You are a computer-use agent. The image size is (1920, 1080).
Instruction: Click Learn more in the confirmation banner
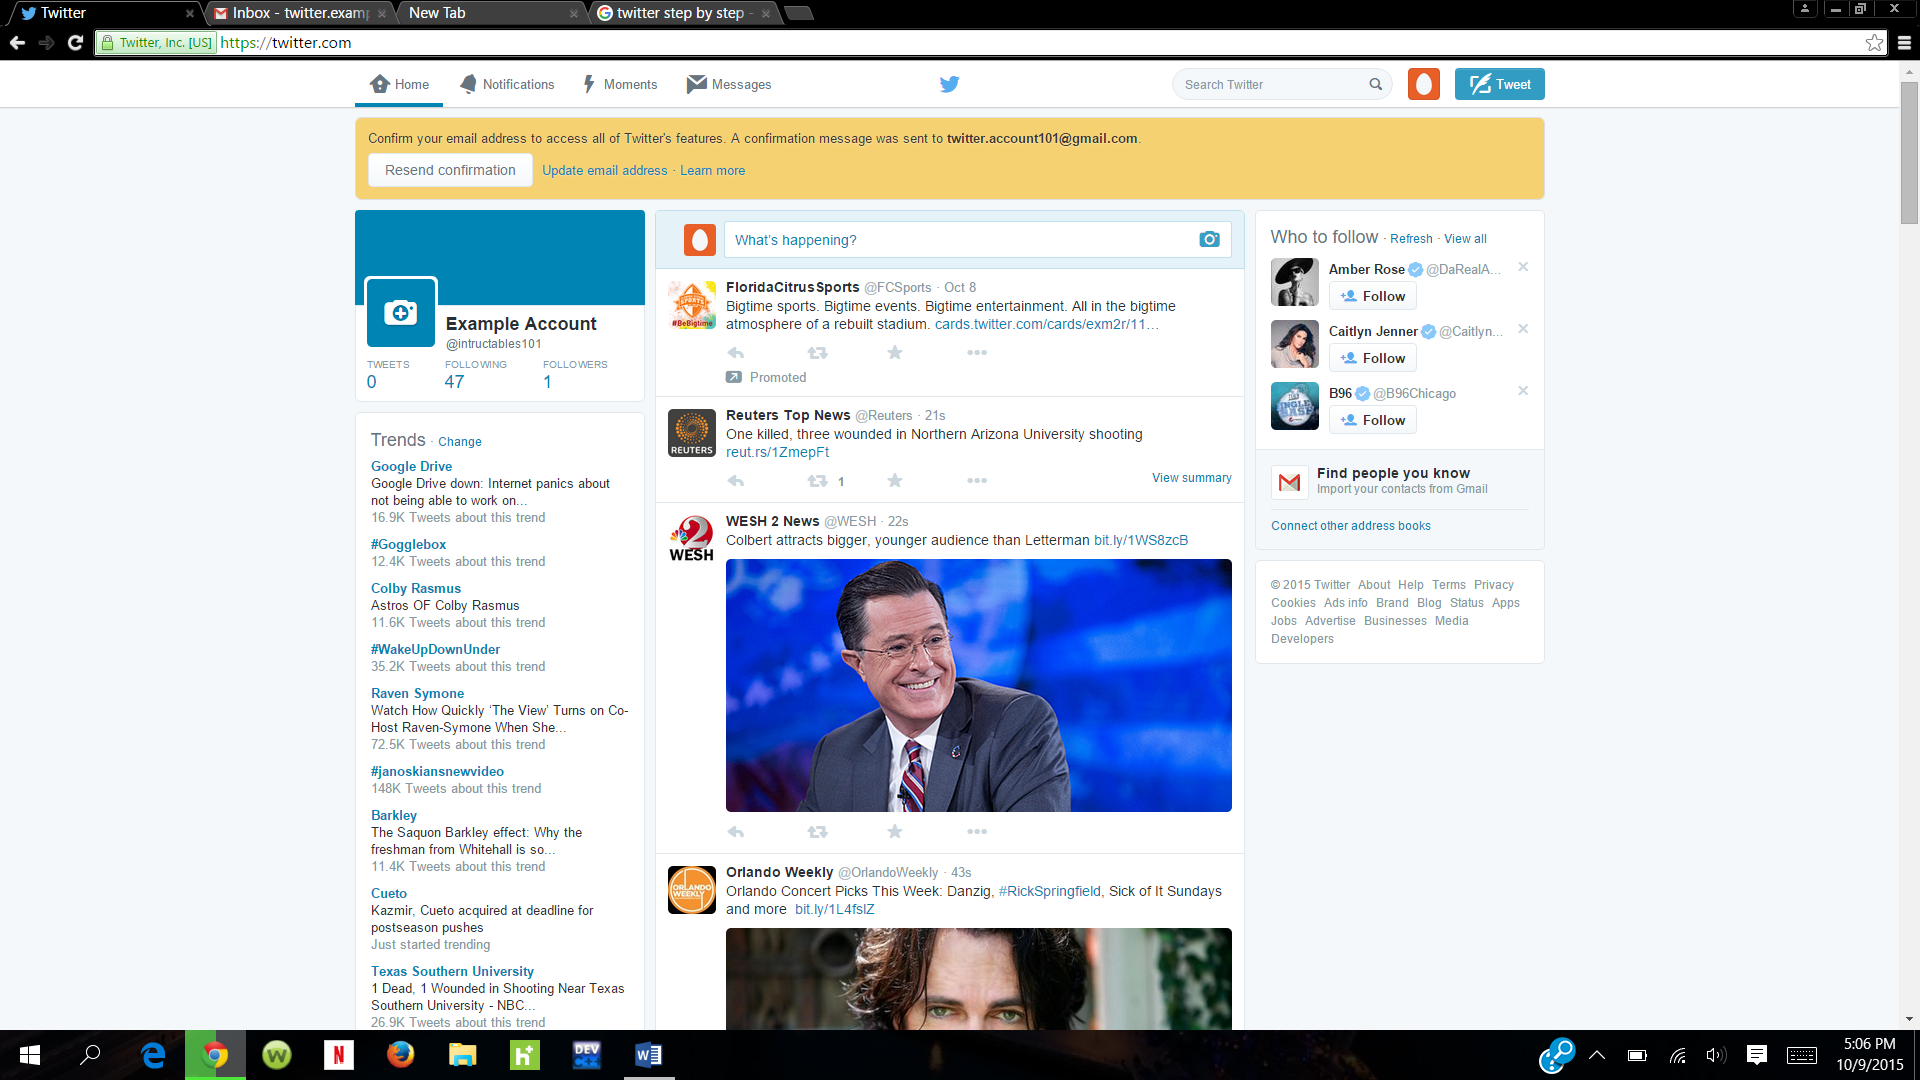(712, 171)
